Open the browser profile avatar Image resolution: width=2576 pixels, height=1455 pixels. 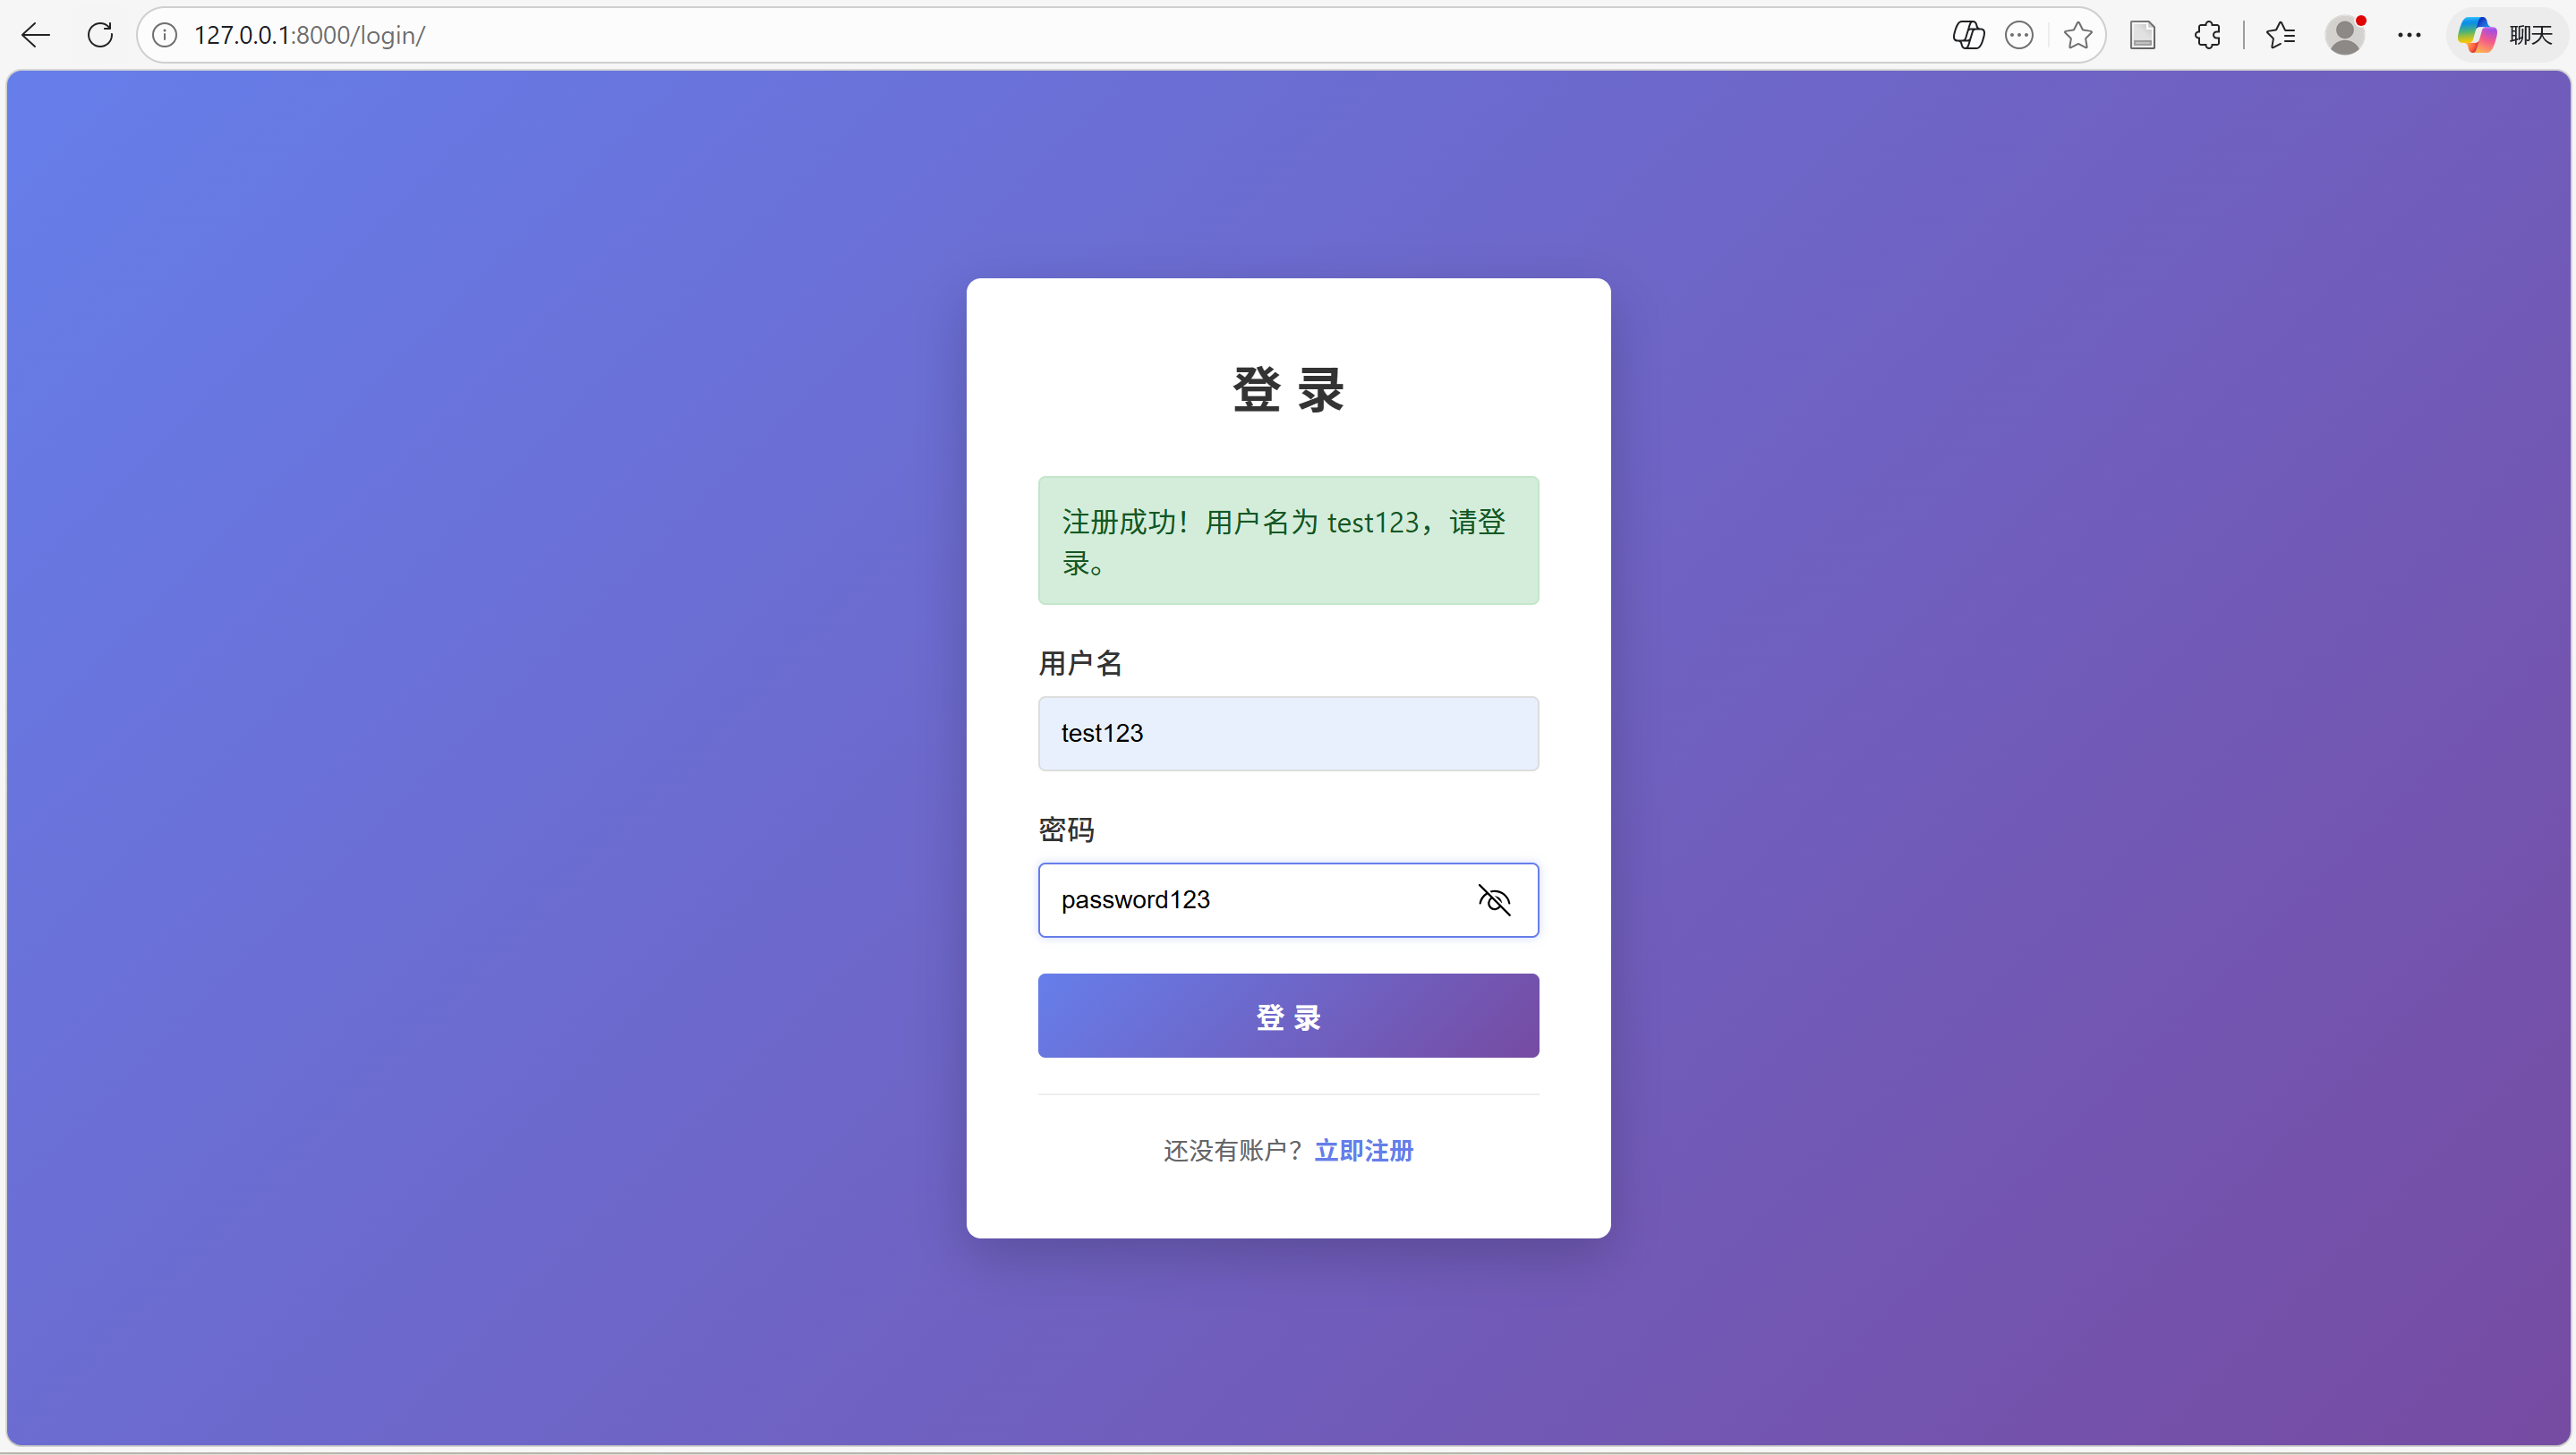[x=2344, y=36]
